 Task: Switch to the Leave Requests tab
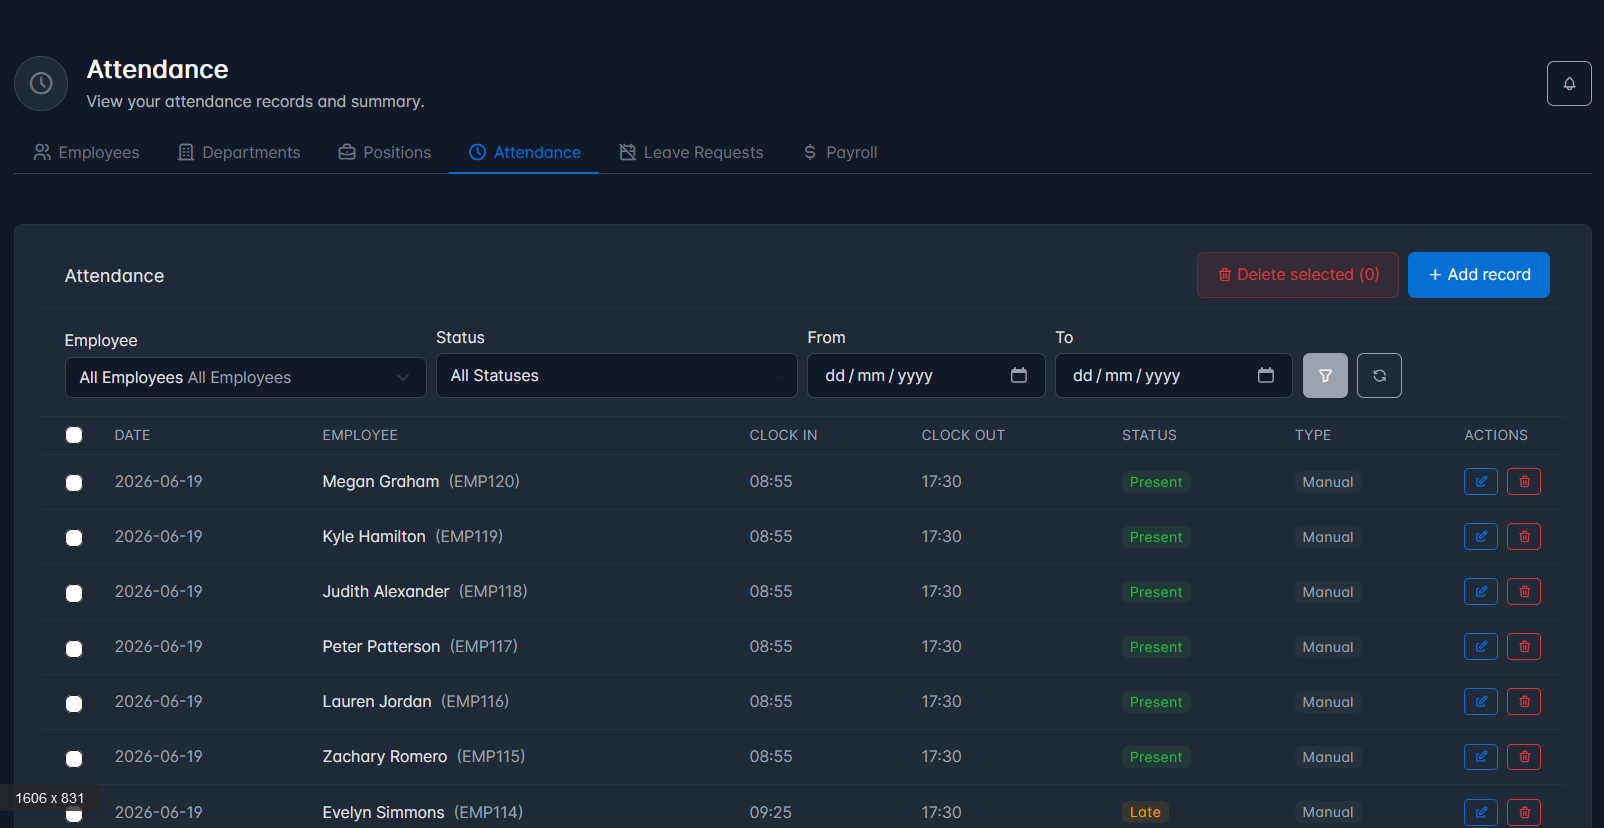691,152
